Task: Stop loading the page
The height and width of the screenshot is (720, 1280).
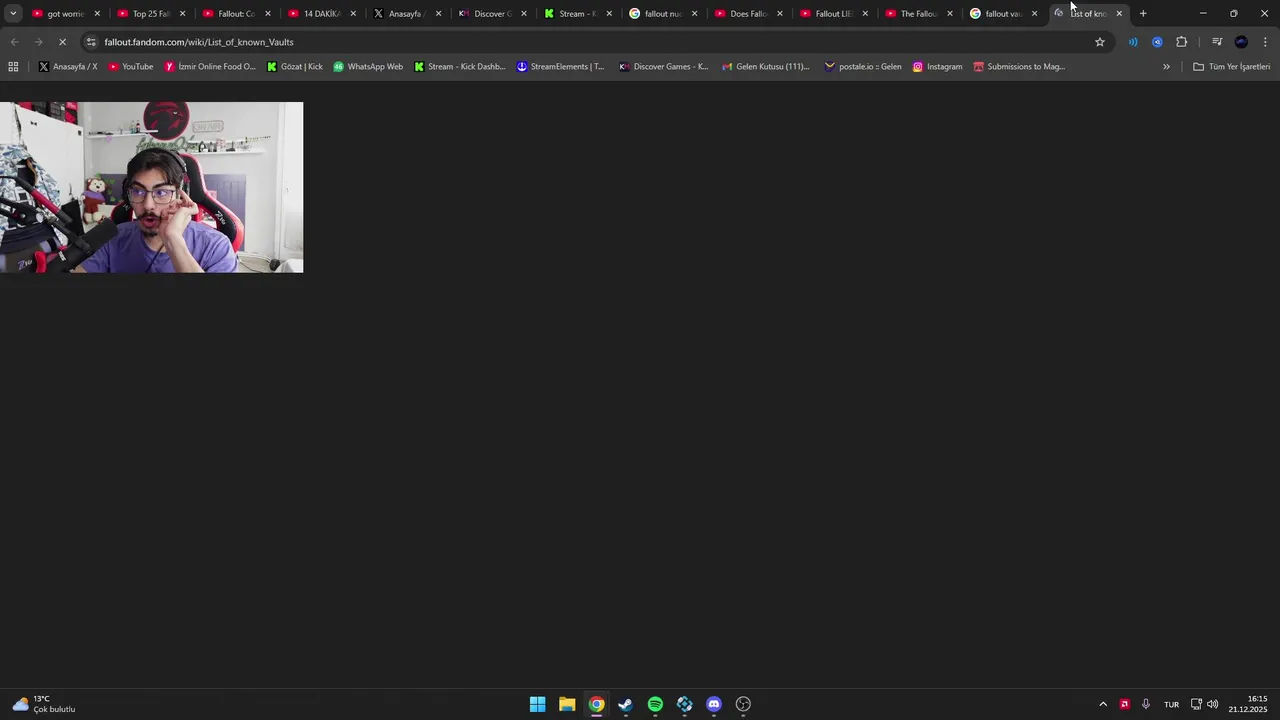Action: 62,42
